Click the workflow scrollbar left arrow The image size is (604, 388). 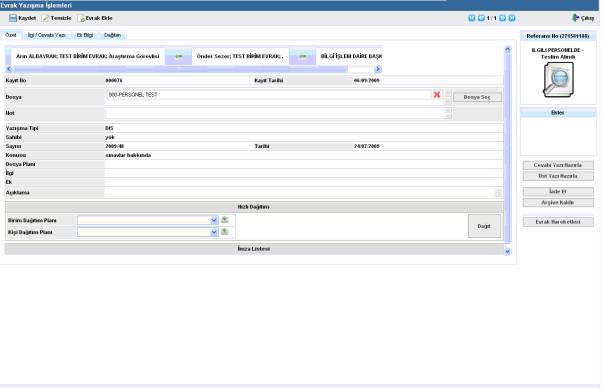[9, 69]
